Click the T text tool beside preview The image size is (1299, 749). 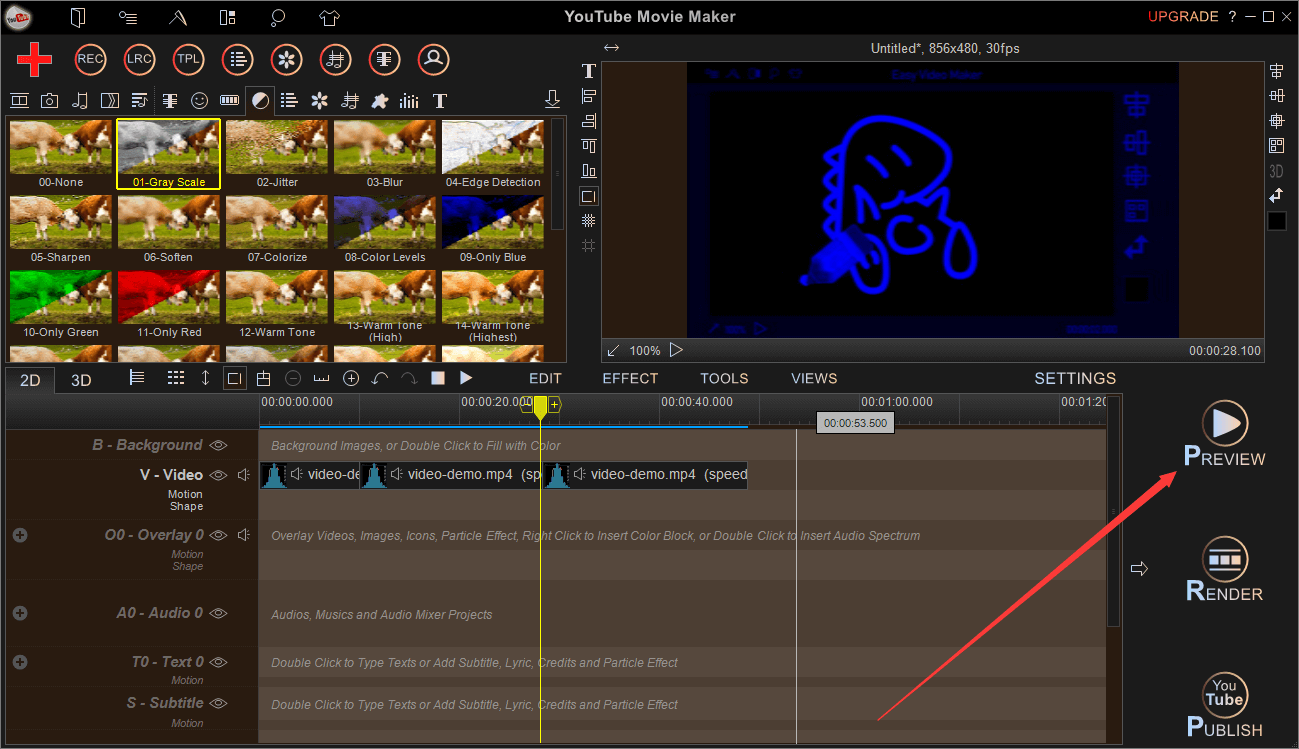coord(589,71)
